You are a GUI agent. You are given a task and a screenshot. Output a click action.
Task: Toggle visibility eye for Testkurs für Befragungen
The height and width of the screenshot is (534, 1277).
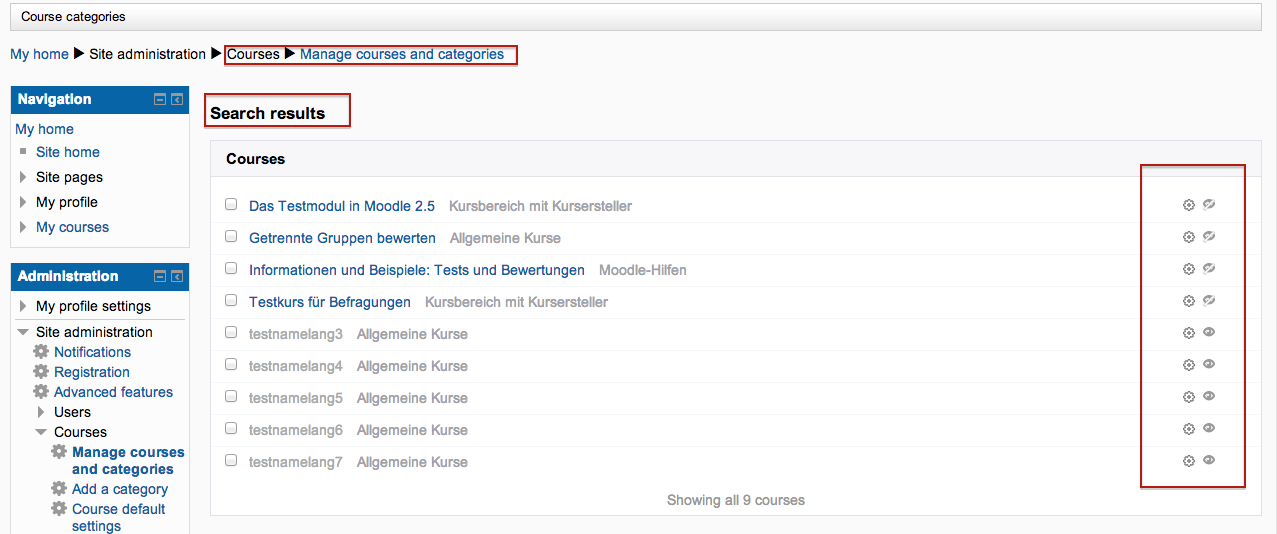pos(1209,301)
